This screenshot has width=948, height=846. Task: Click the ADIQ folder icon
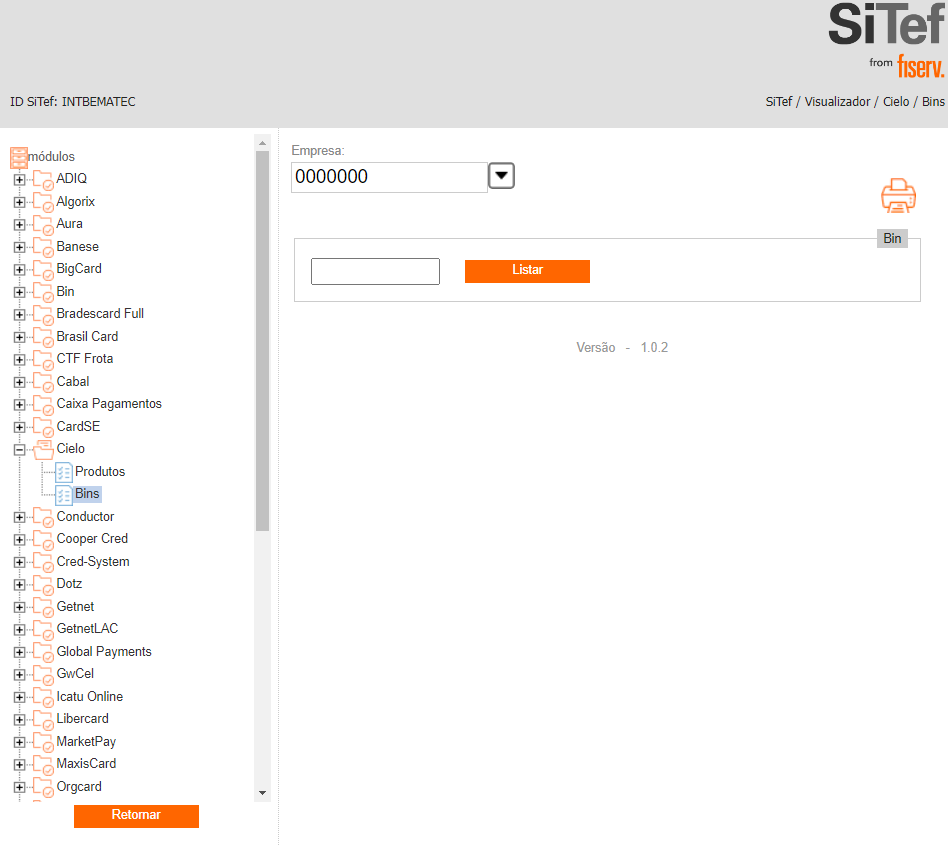point(43,180)
